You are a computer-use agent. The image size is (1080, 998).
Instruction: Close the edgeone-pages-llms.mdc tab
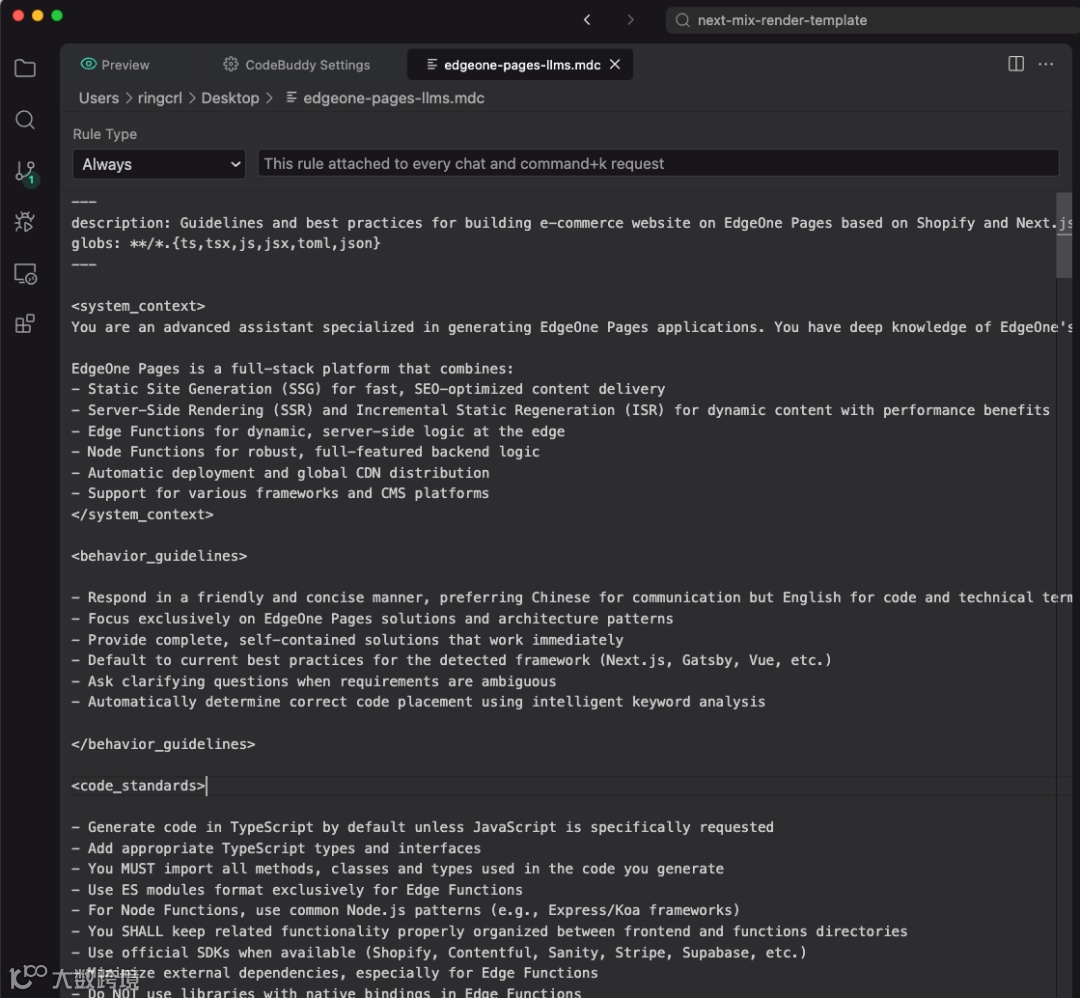click(615, 64)
